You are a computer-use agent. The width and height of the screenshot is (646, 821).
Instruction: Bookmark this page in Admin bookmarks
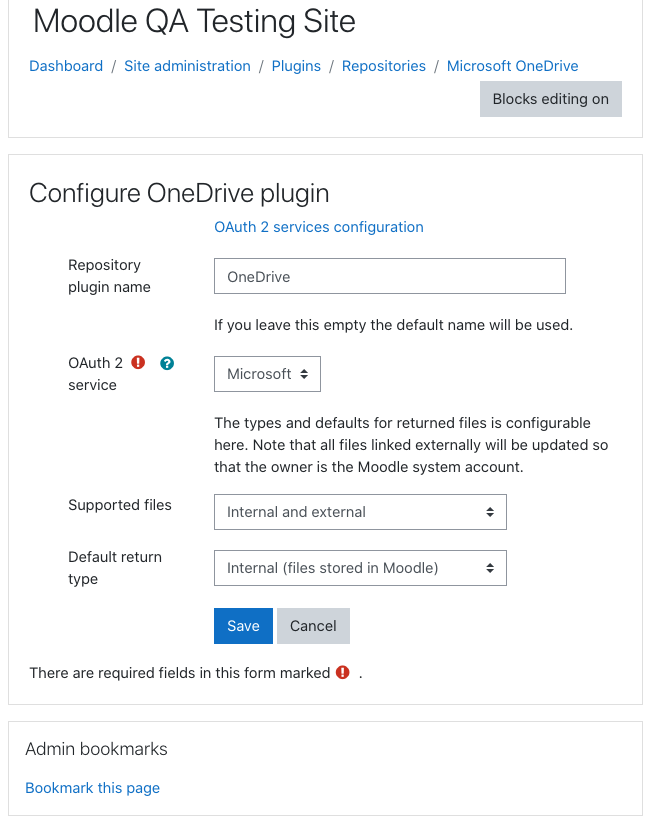tap(92, 788)
